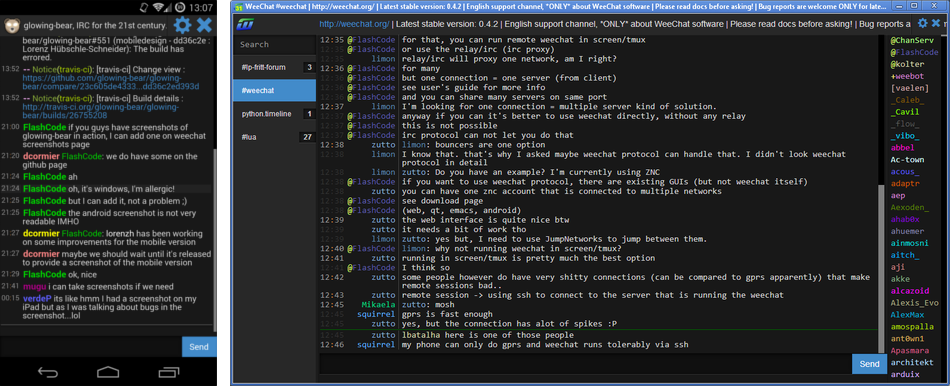
Task: Close mobile glowing-bear with the blue X
Action: click(x=205, y=25)
